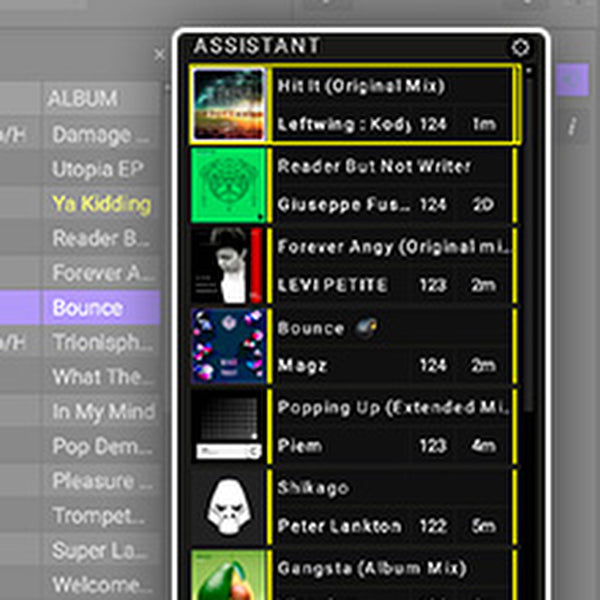Select Super La... album row
Image resolution: width=600 pixels, height=600 pixels.
click(x=101, y=551)
